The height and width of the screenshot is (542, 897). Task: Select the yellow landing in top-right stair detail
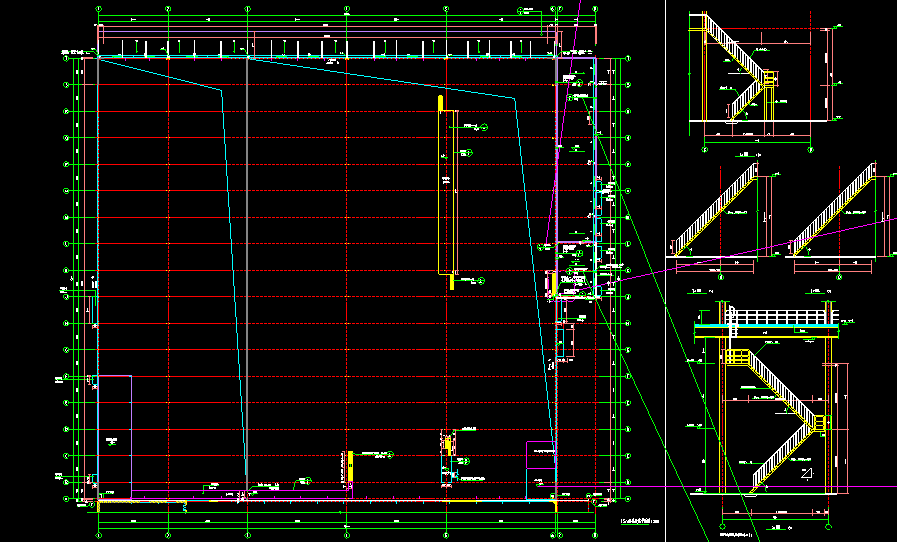tap(770, 78)
